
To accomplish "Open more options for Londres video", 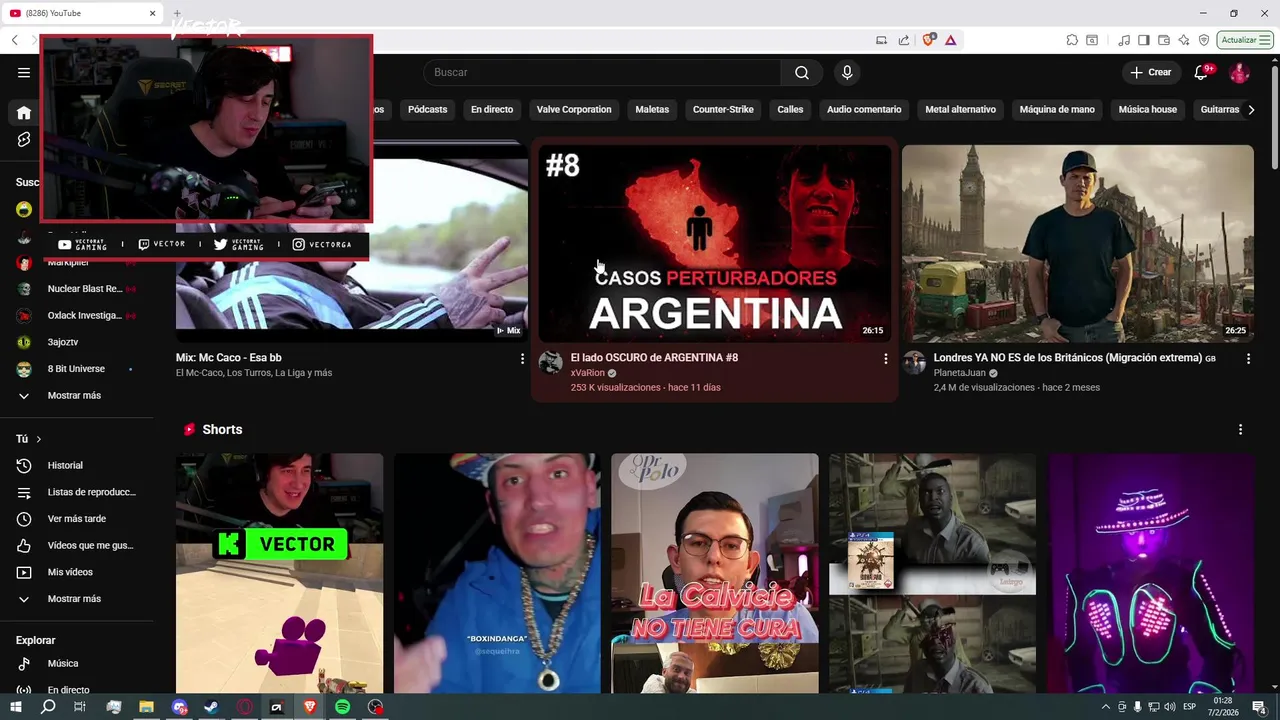I will [x=1248, y=358].
